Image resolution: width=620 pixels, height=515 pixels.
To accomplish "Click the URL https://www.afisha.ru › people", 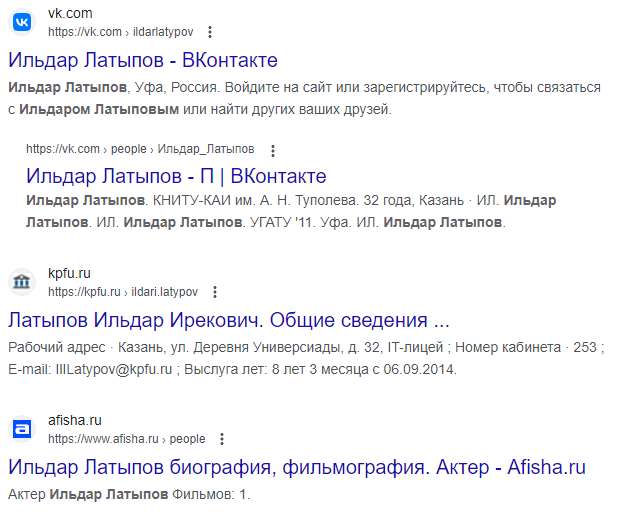I will coord(127,439).
